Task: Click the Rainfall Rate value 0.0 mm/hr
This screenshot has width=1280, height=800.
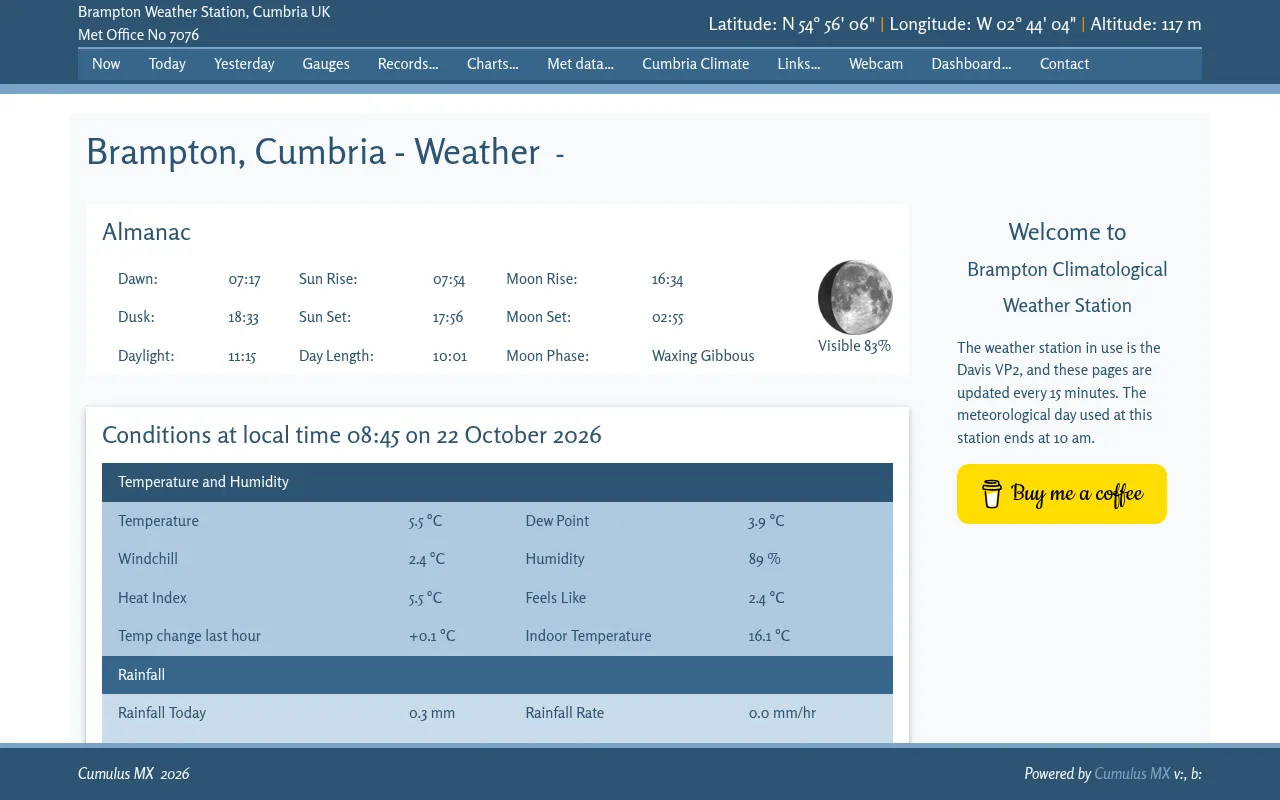Action: pos(782,713)
